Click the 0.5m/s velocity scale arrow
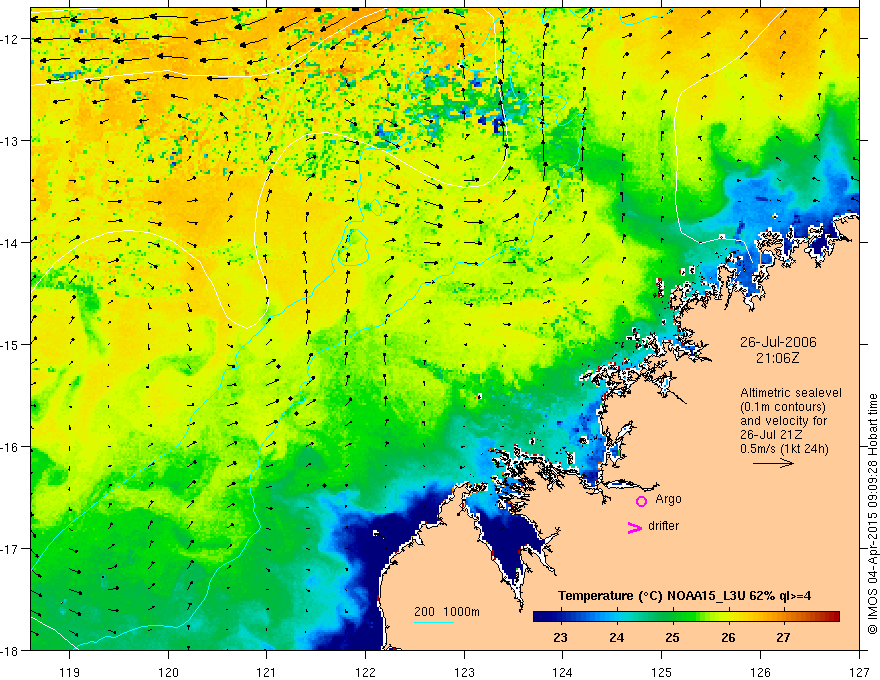880x680 pixels. point(773,463)
